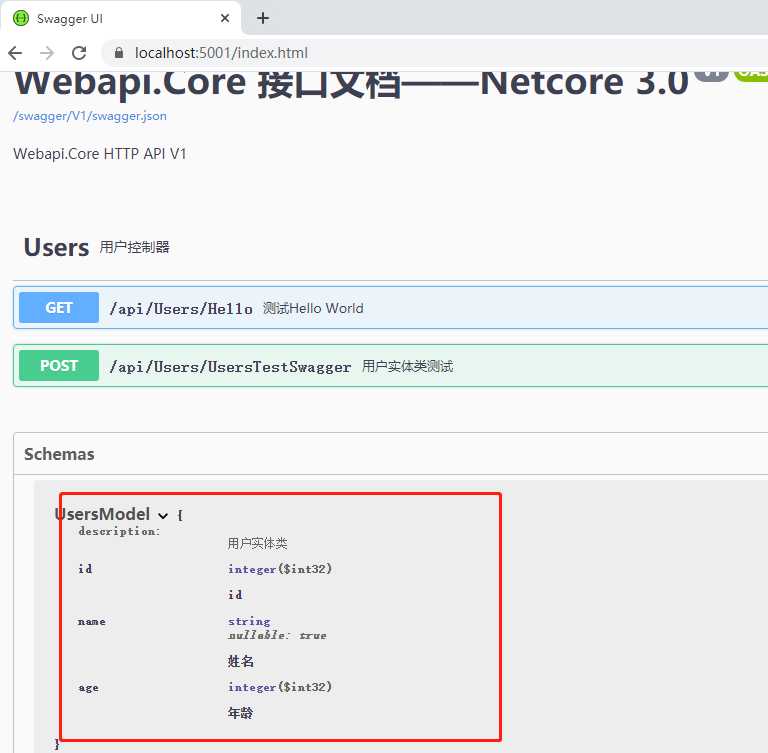
Task: Click the id property label in UsersModel
Action: point(85,568)
